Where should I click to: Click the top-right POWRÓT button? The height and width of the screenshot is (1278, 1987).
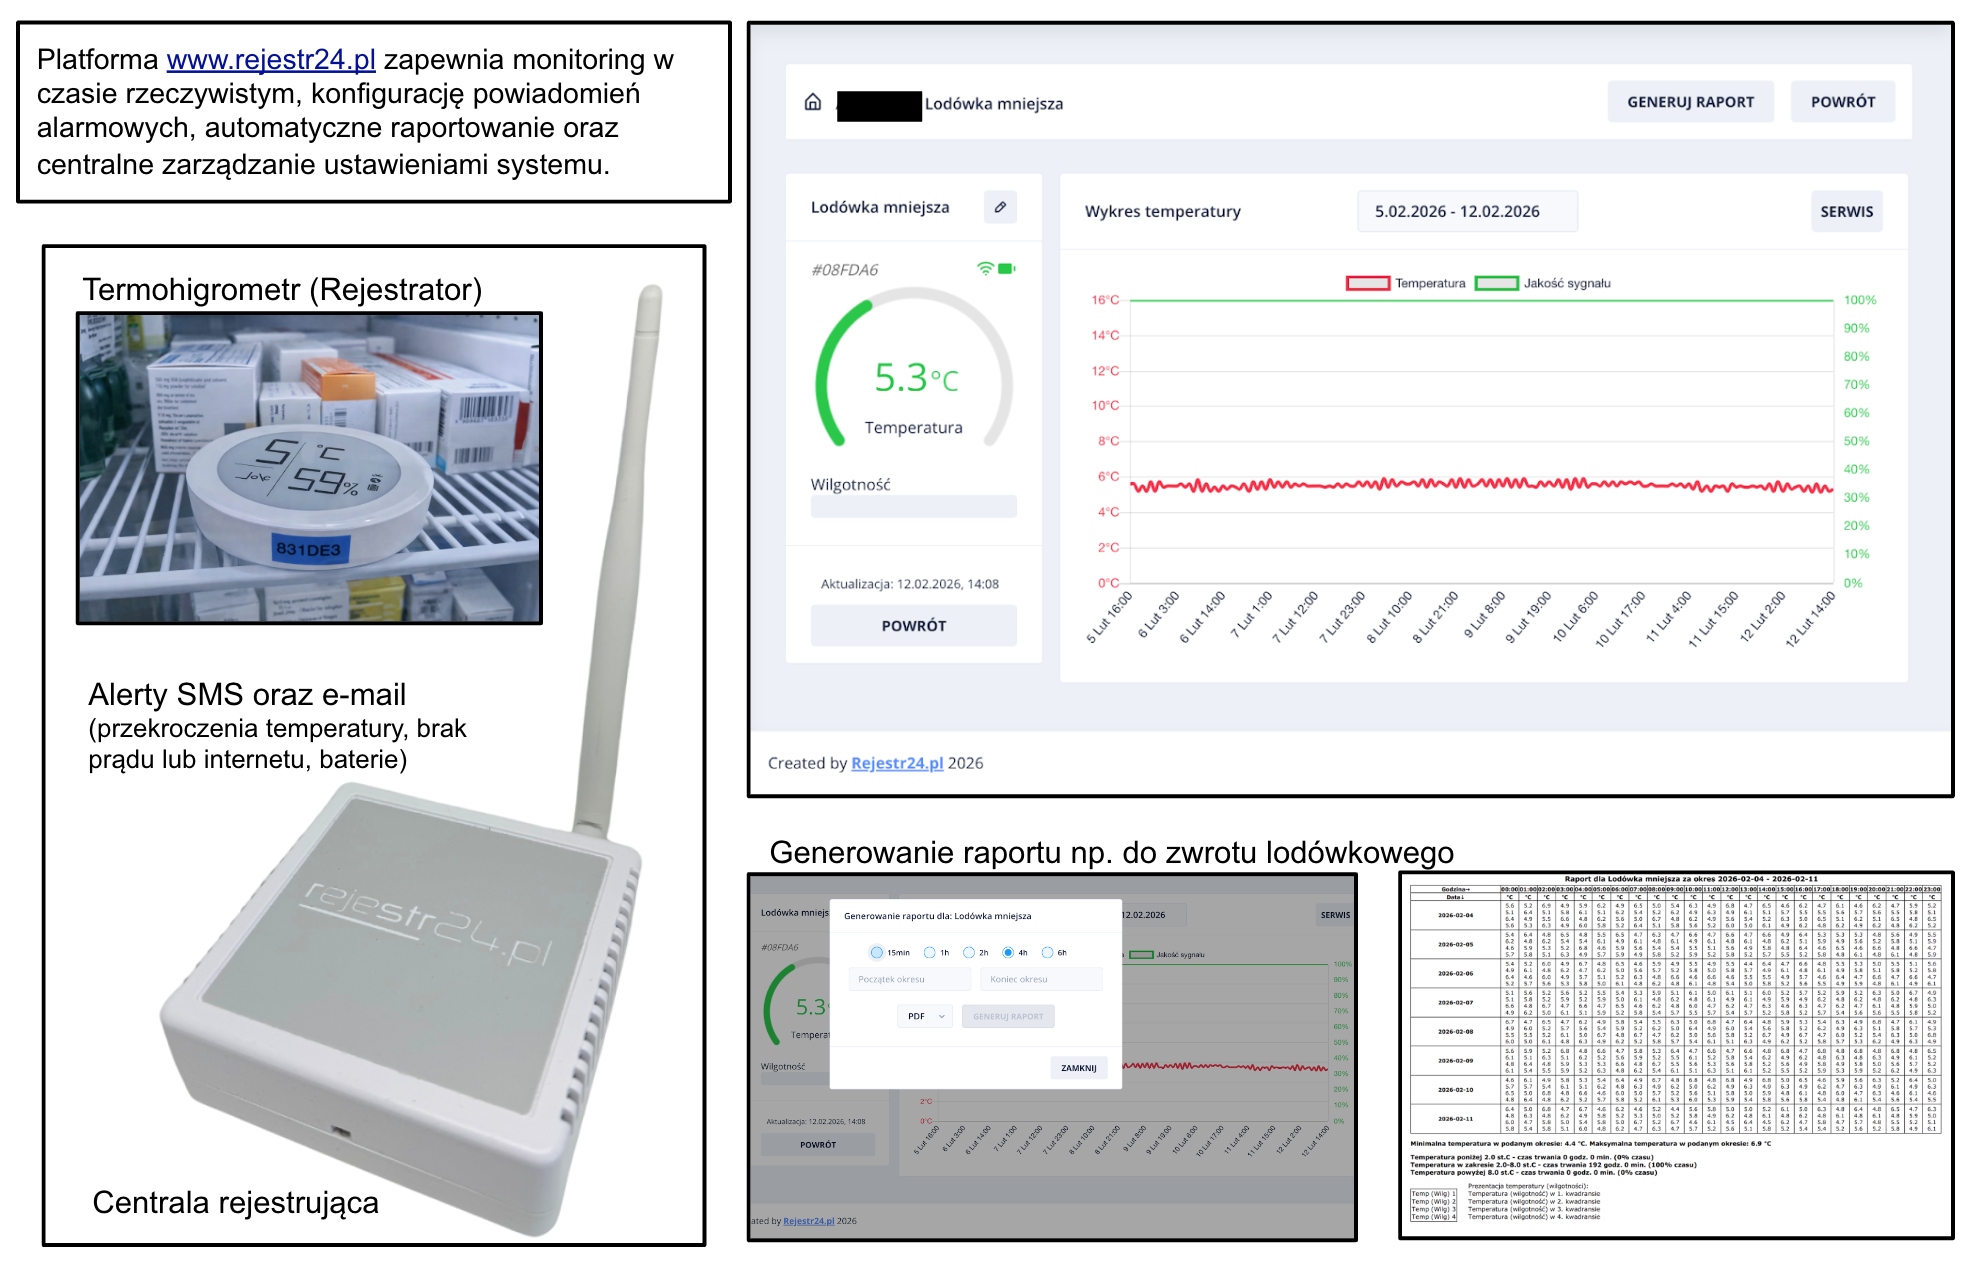tap(1842, 102)
